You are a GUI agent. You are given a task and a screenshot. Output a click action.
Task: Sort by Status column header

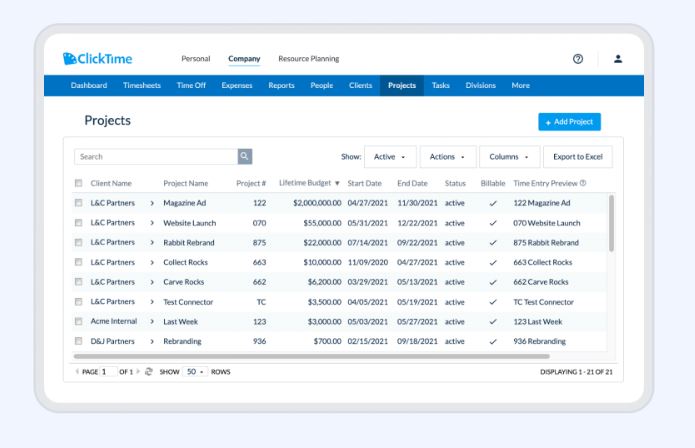(x=455, y=183)
